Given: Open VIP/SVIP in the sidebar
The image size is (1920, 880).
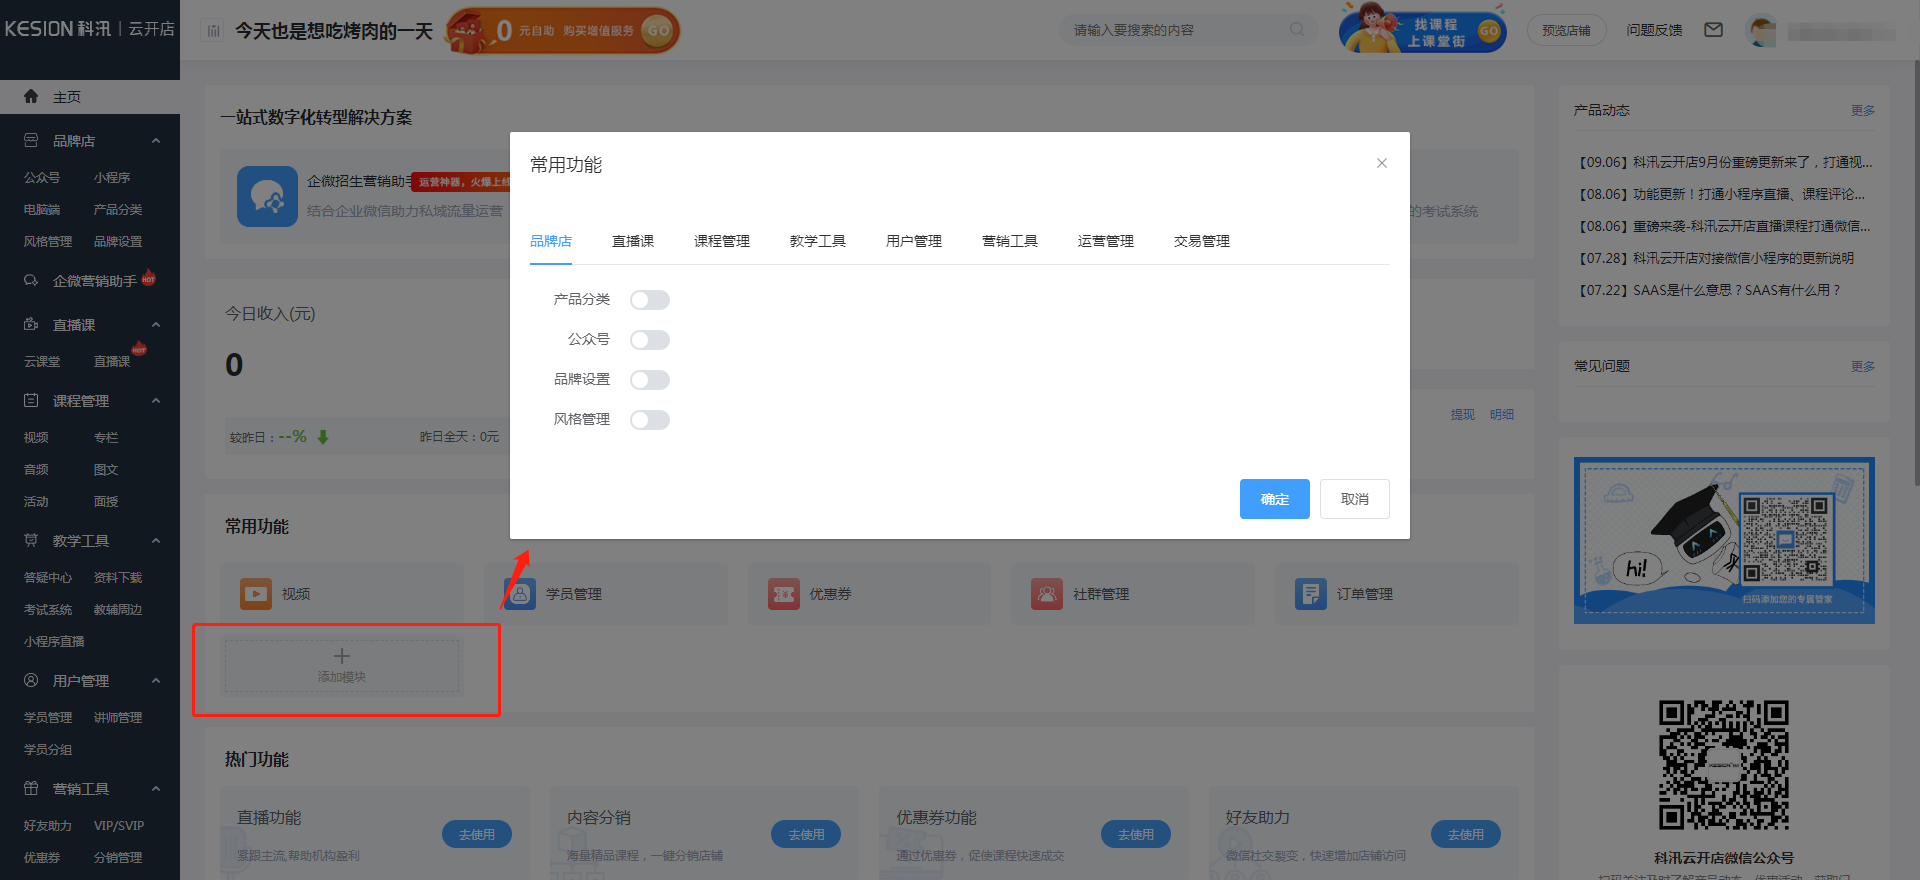Looking at the screenshot, I should coord(119,825).
